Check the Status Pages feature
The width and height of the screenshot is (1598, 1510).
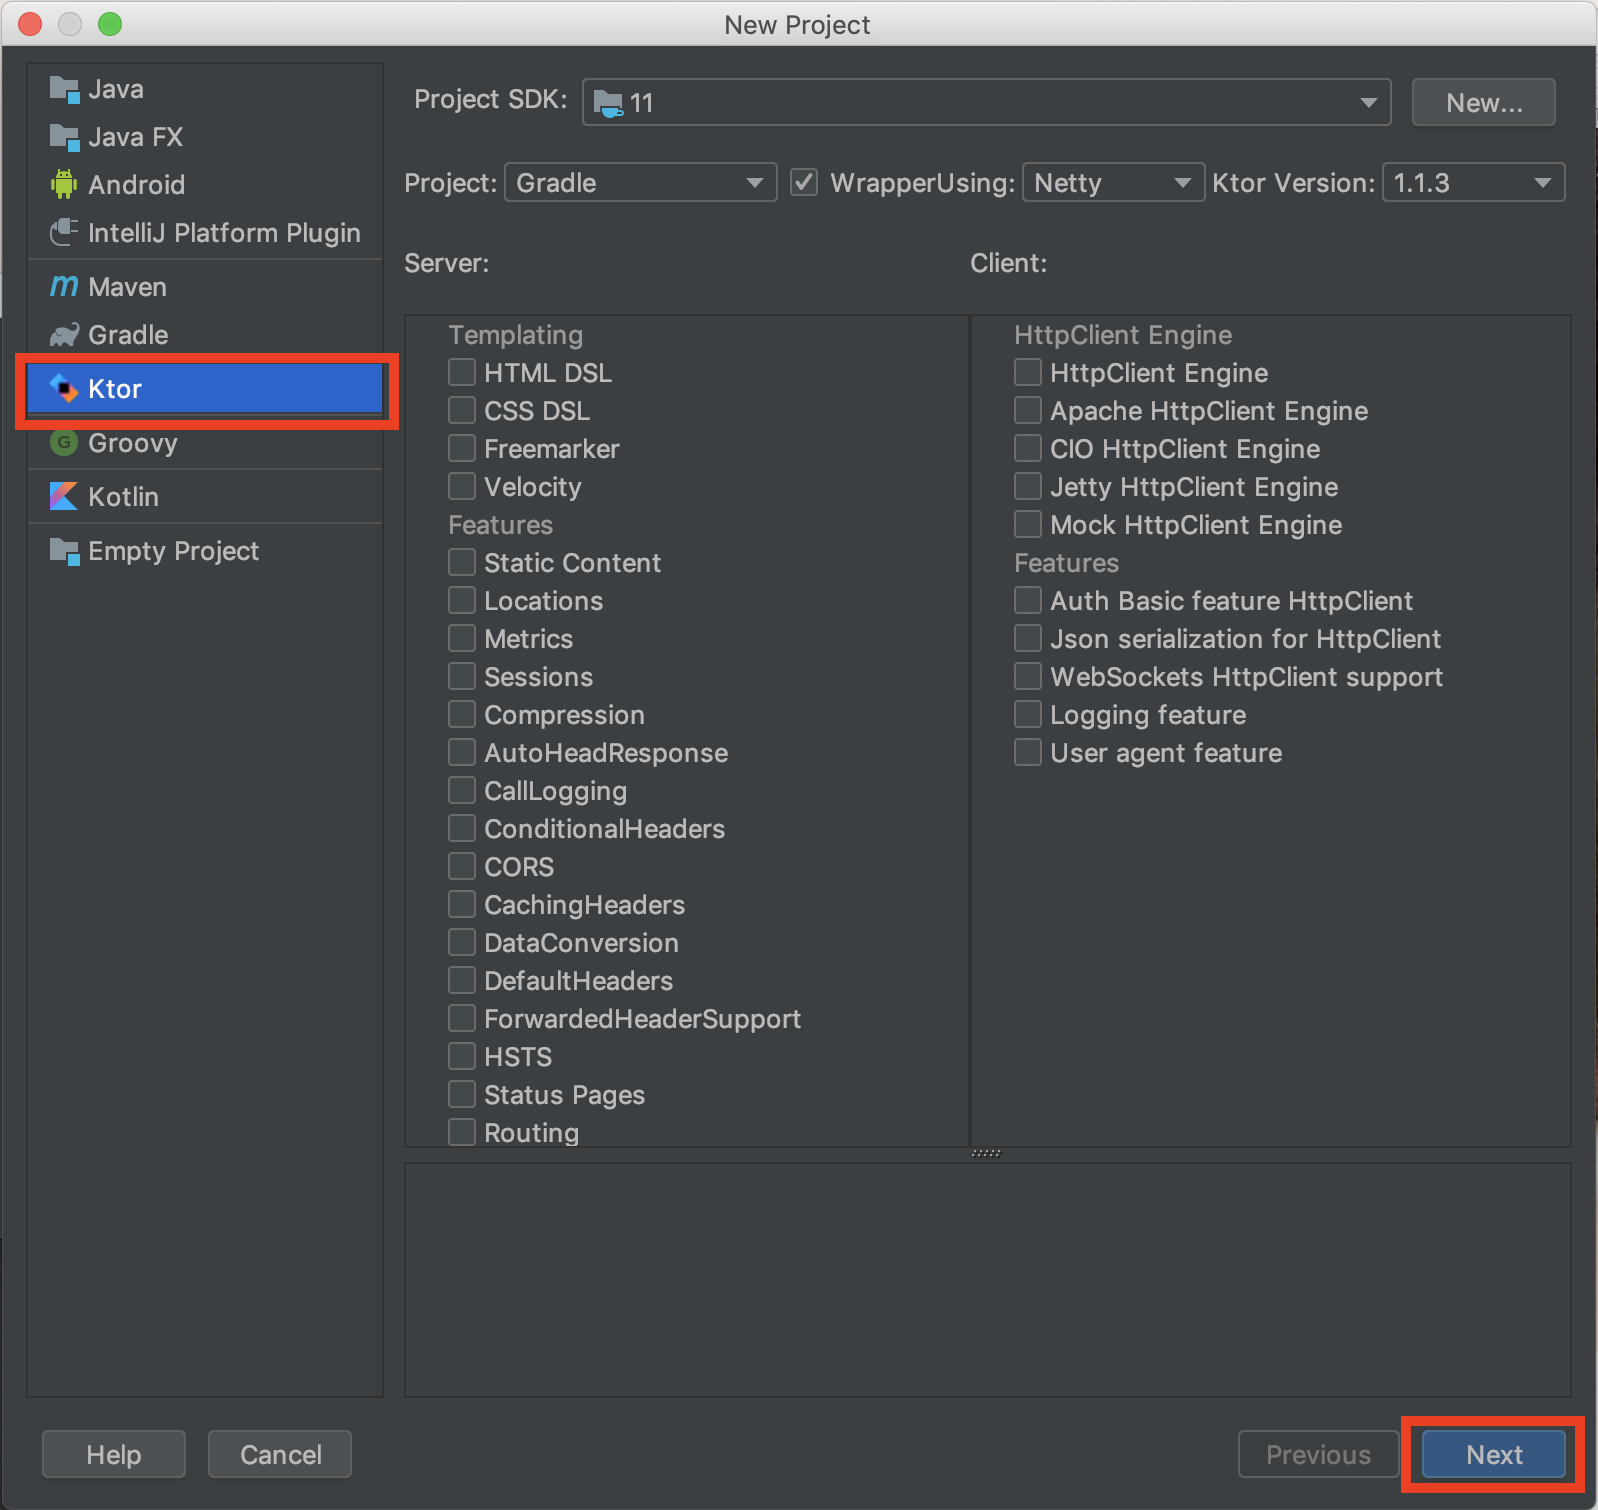462,1095
